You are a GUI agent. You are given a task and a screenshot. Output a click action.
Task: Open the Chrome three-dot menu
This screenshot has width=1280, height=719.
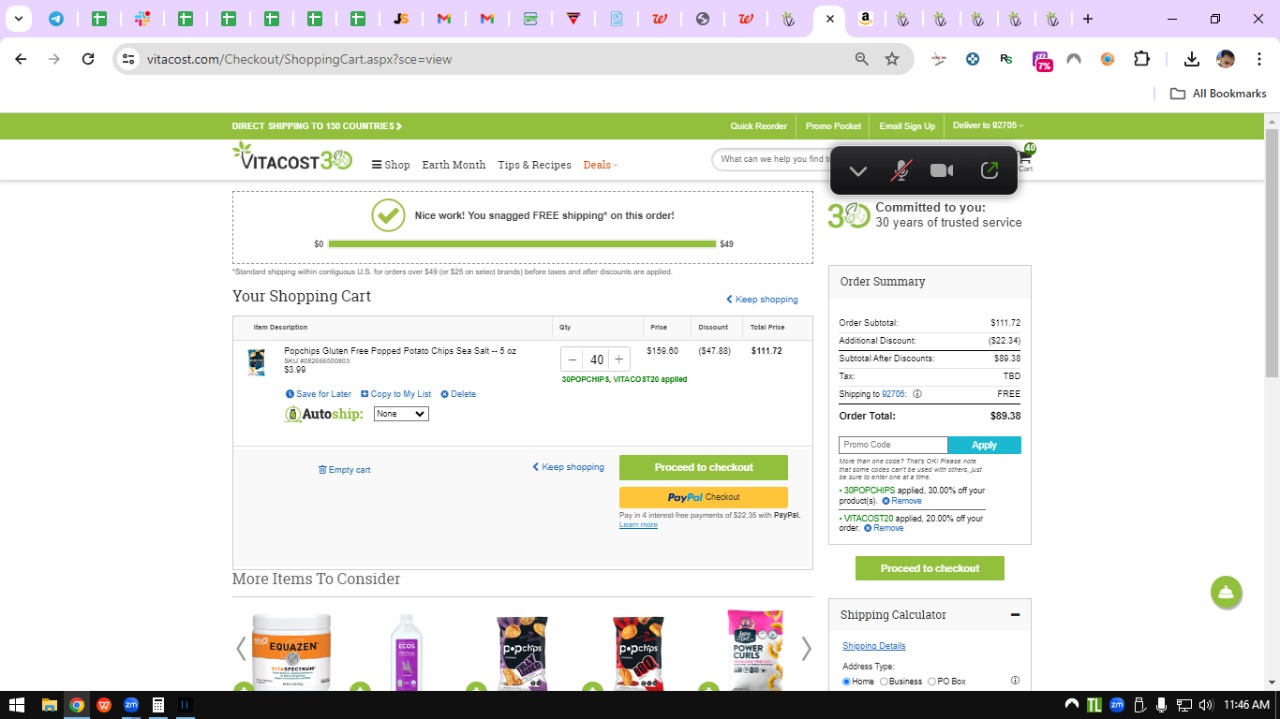(x=1259, y=59)
